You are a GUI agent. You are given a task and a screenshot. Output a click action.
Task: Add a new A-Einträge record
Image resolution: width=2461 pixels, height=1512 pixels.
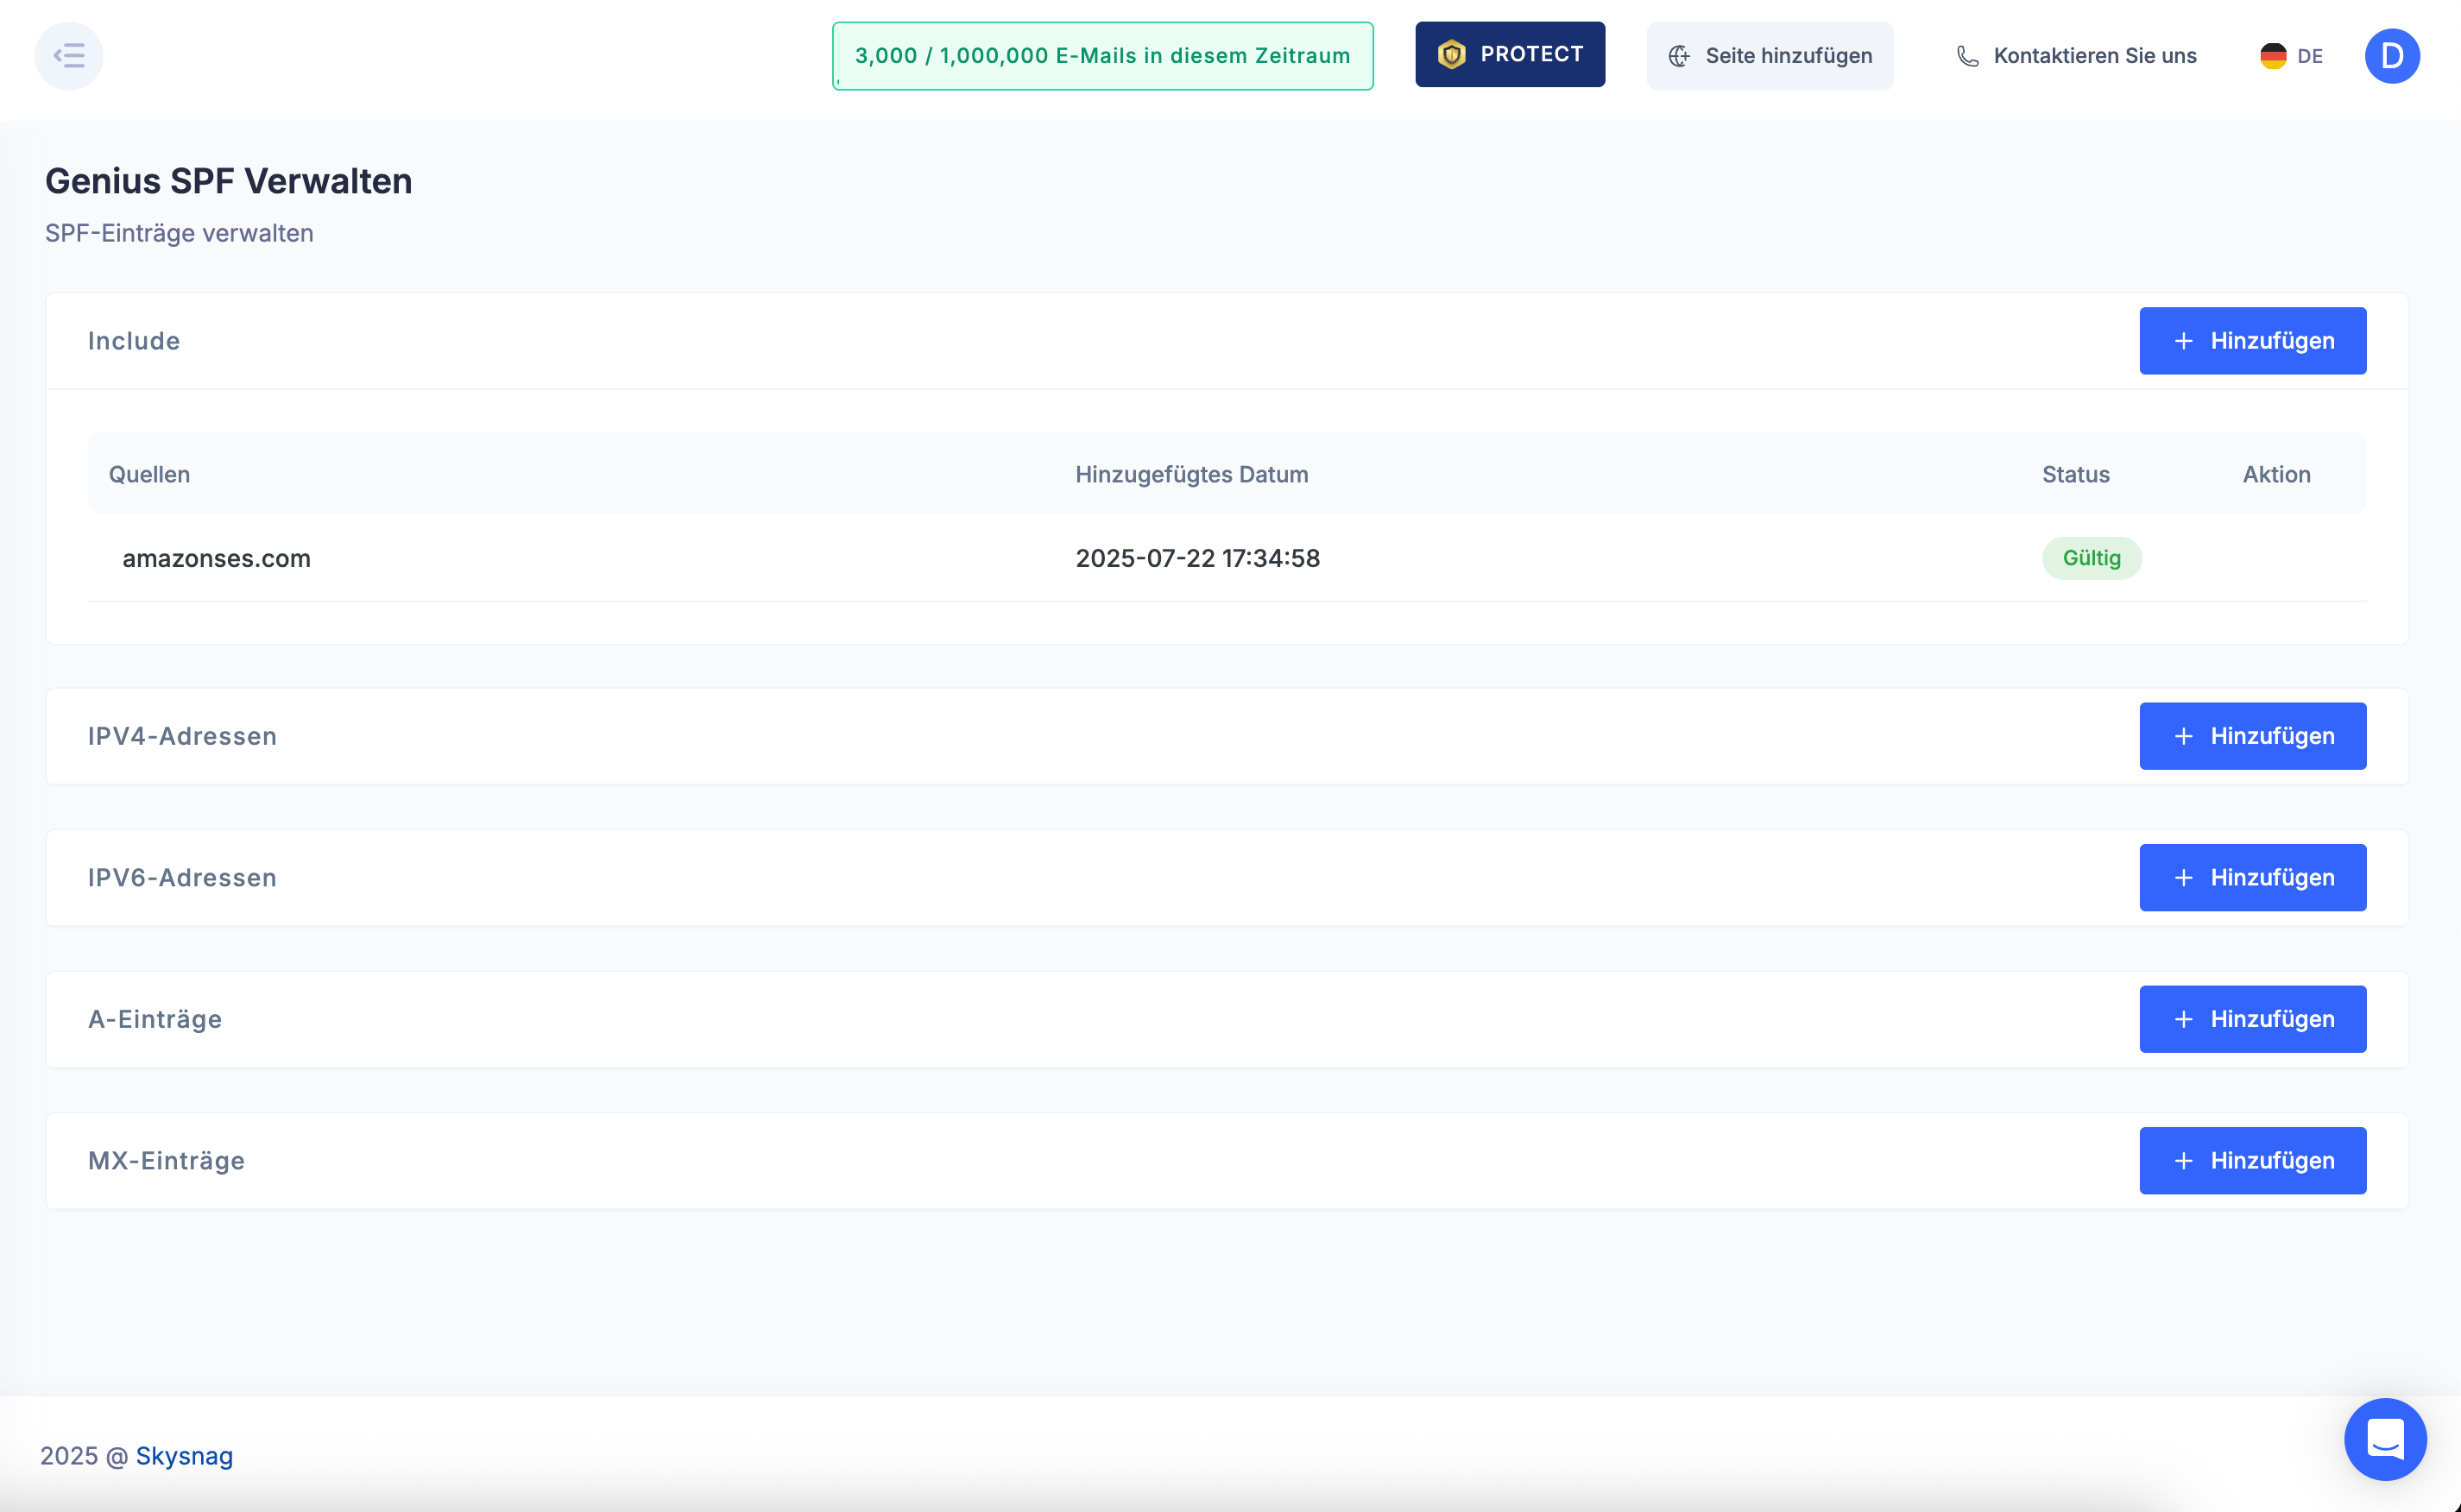(x=2252, y=1019)
